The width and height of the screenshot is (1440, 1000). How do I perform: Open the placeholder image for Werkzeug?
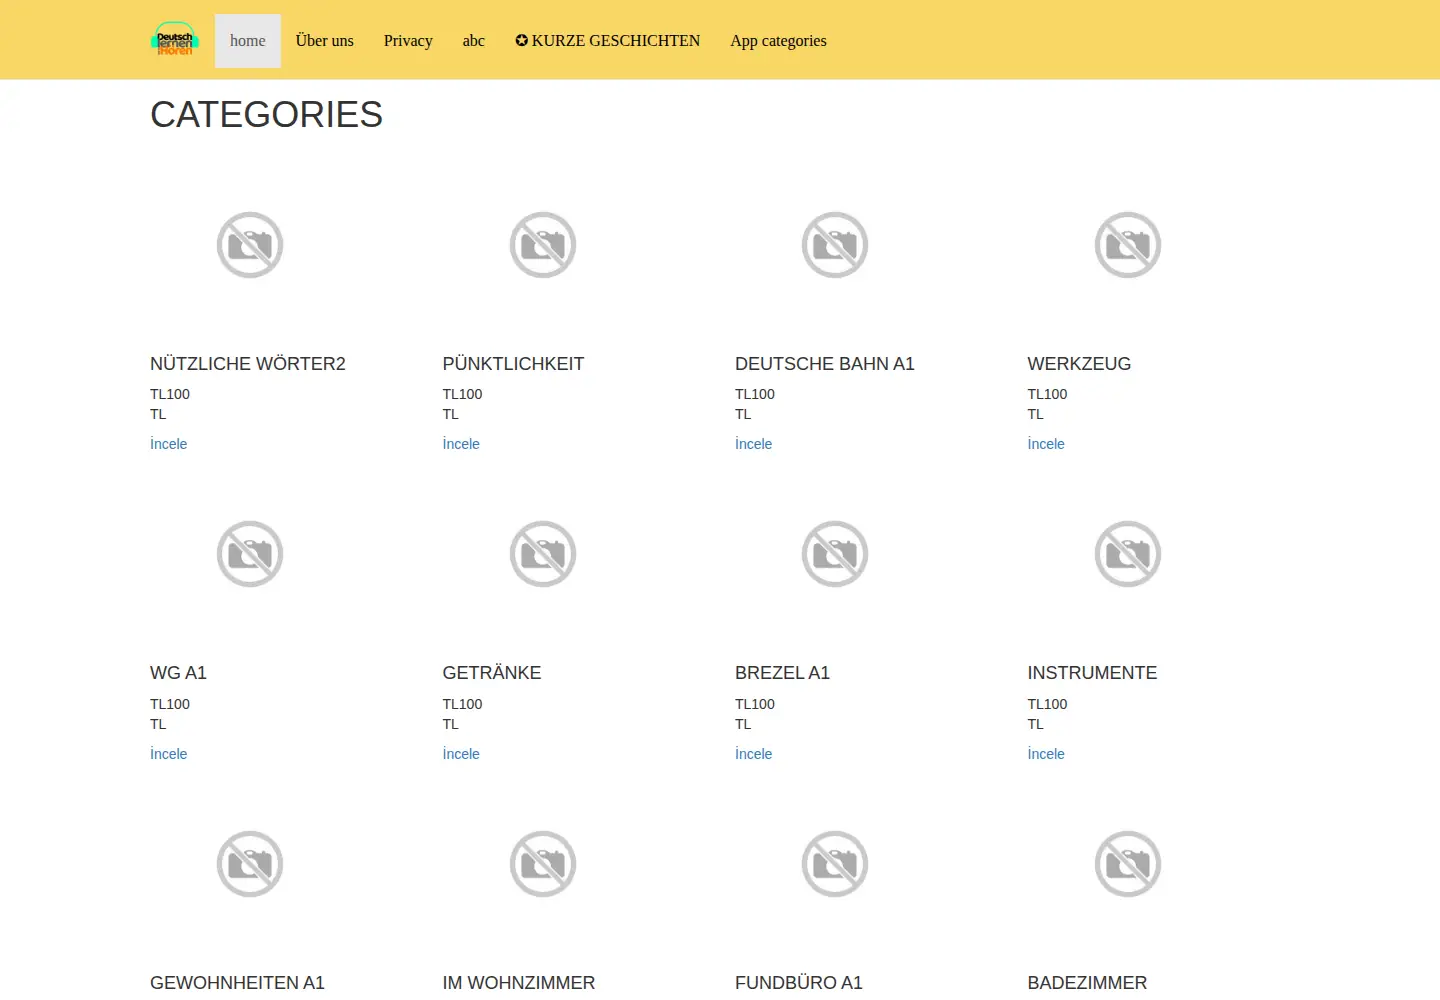(1128, 245)
